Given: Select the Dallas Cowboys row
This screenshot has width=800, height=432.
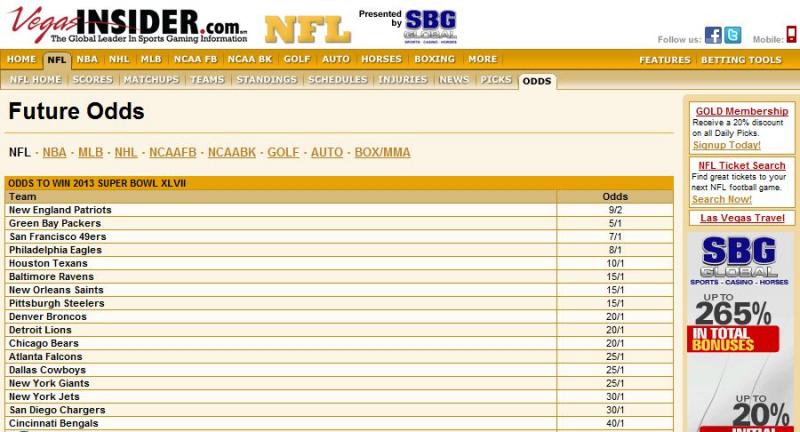Looking at the screenshot, I should coord(339,370).
